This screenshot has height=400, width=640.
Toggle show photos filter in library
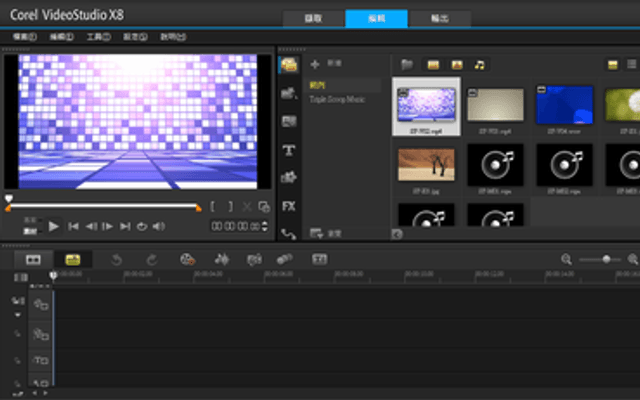[x=457, y=64]
